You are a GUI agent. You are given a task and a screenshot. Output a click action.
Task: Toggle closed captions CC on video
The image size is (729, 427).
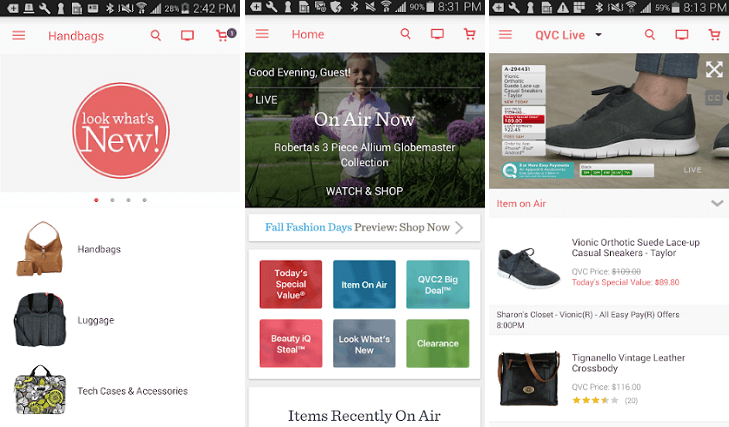714,98
